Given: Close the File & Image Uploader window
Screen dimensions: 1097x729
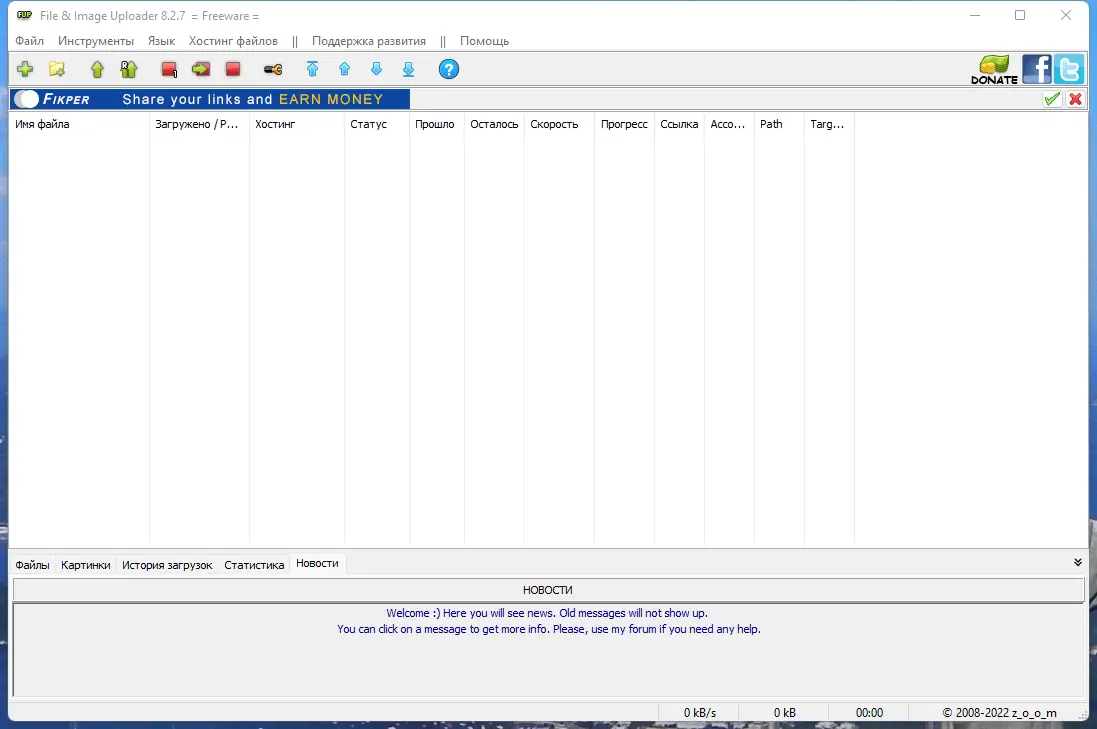Looking at the screenshot, I should pos(1066,15).
